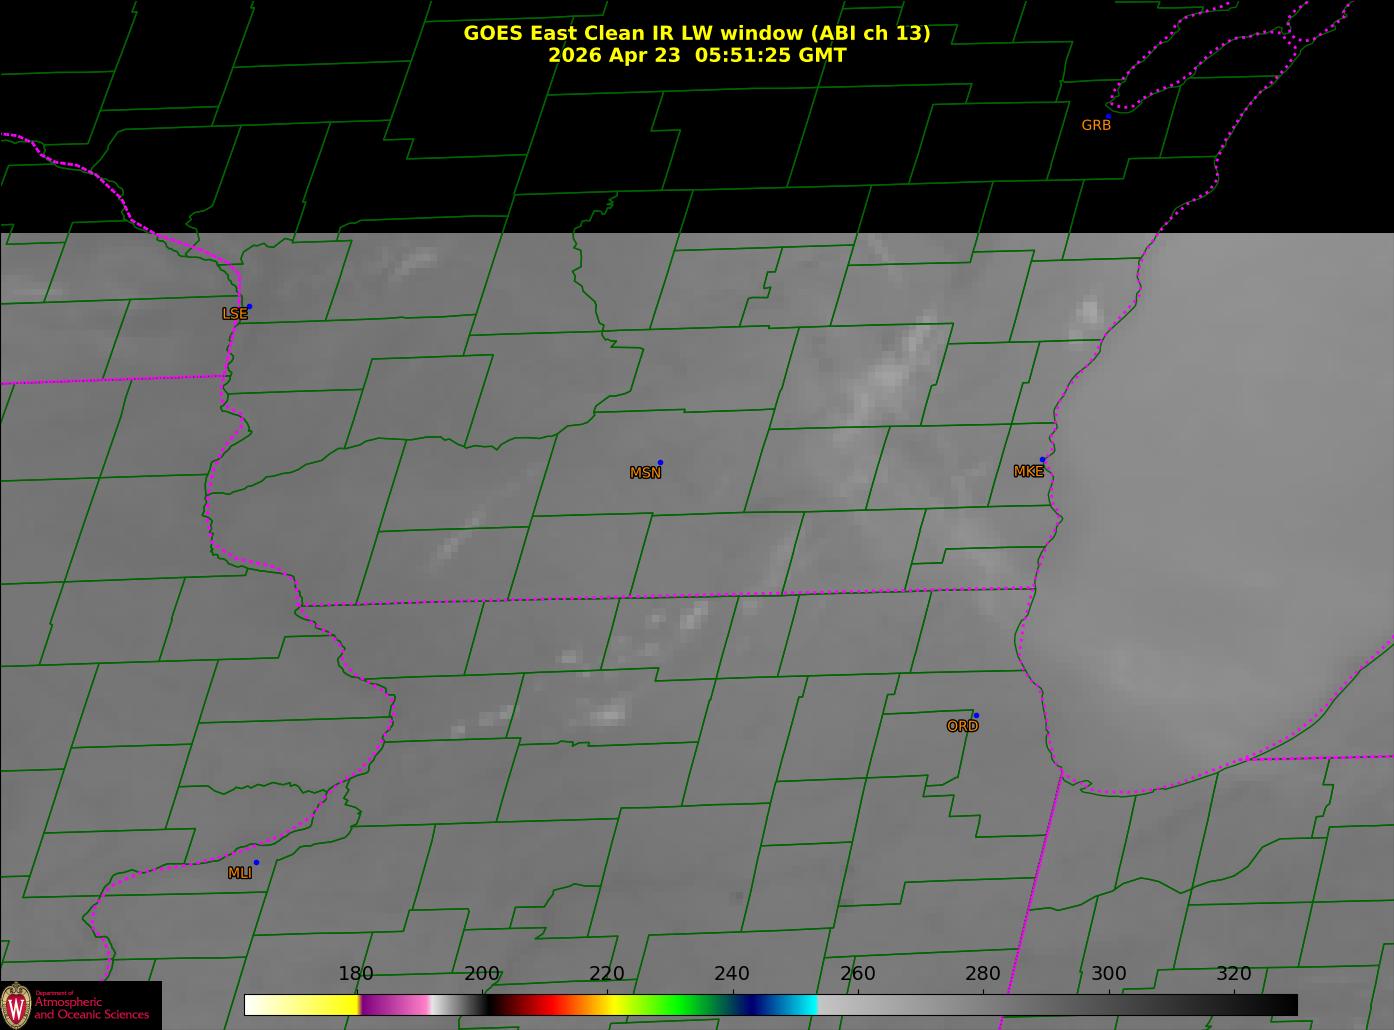Click the MKE station marker dot
The width and height of the screenshot is (1394, 1030).
[x=1042, y=460]
